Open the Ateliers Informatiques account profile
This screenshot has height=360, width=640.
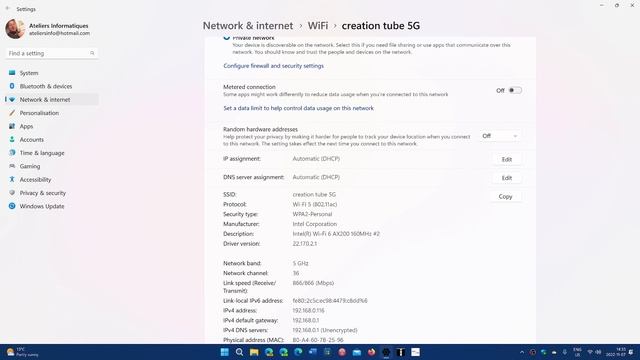pos(47,29)
